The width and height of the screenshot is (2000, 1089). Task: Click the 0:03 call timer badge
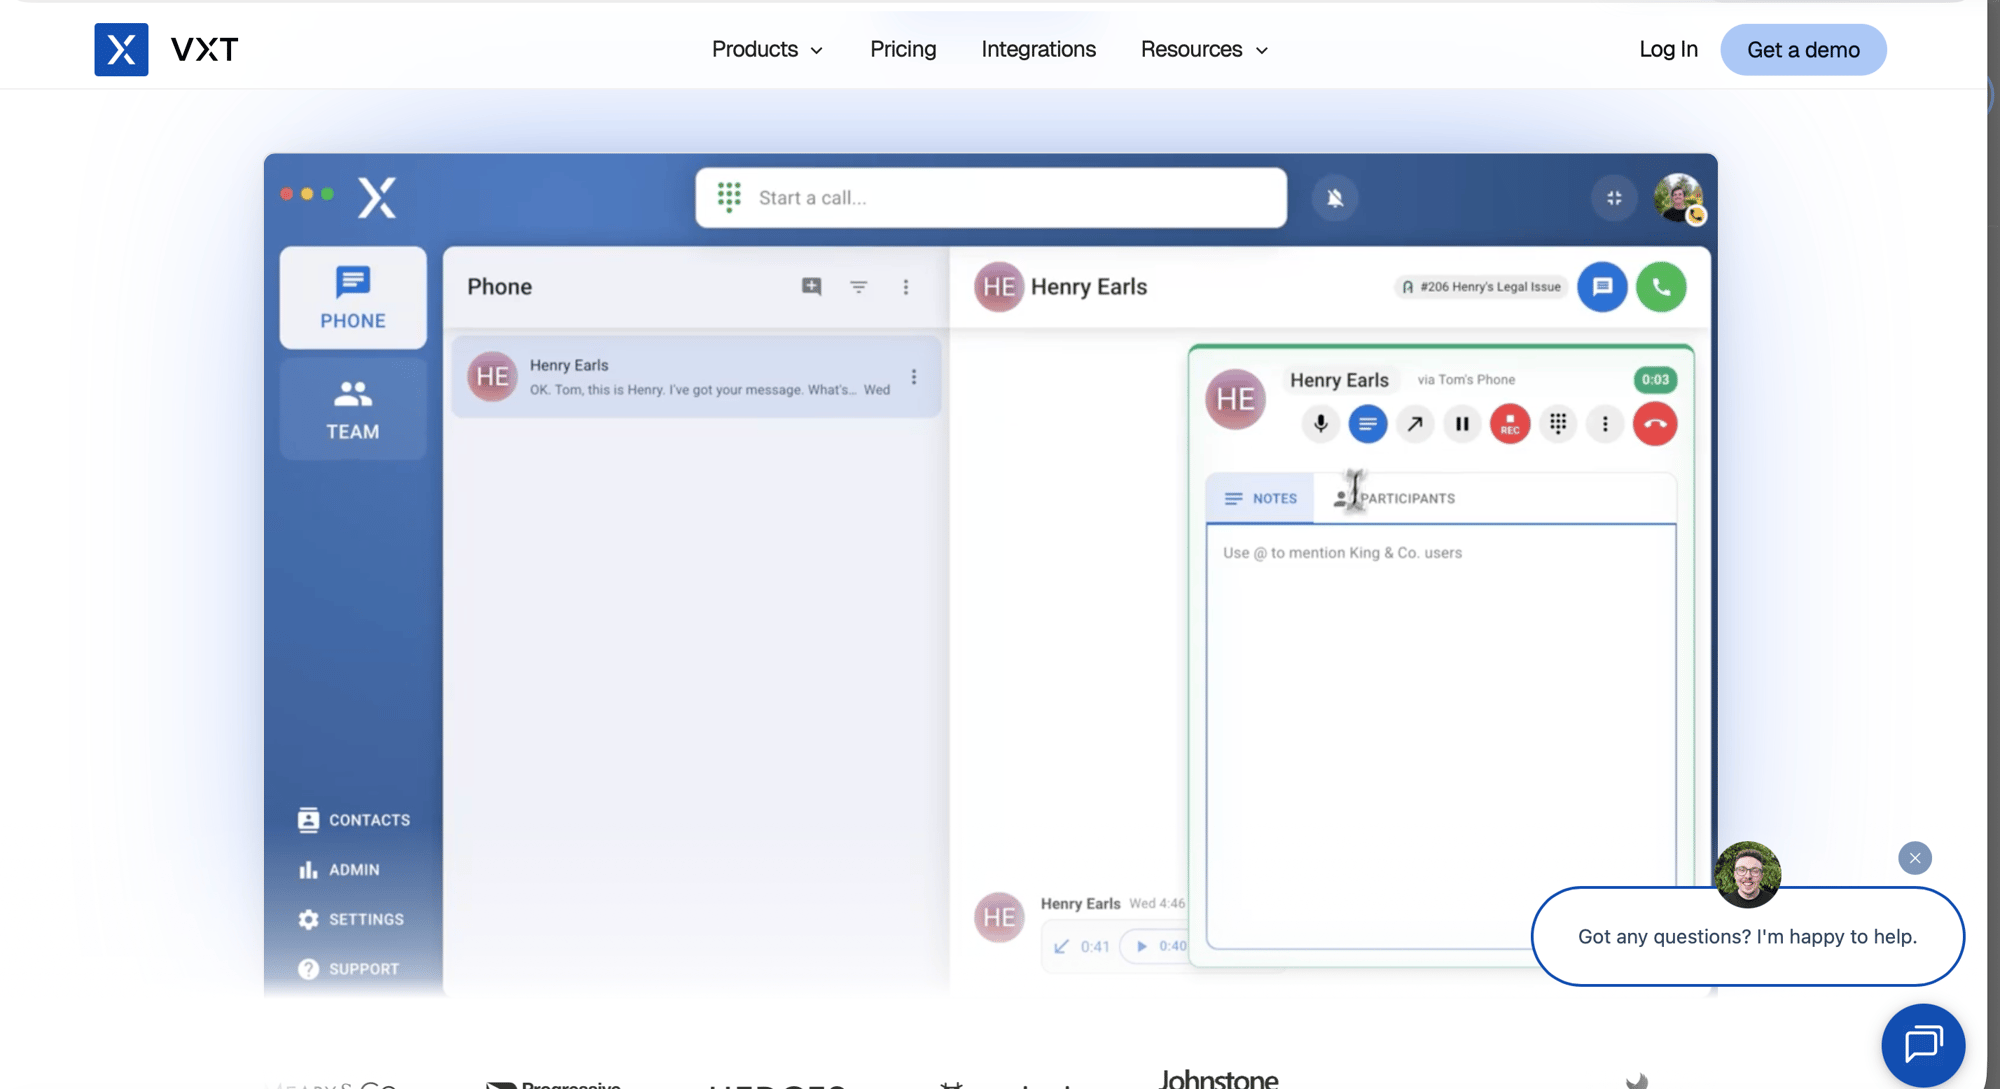point(1655,380)
